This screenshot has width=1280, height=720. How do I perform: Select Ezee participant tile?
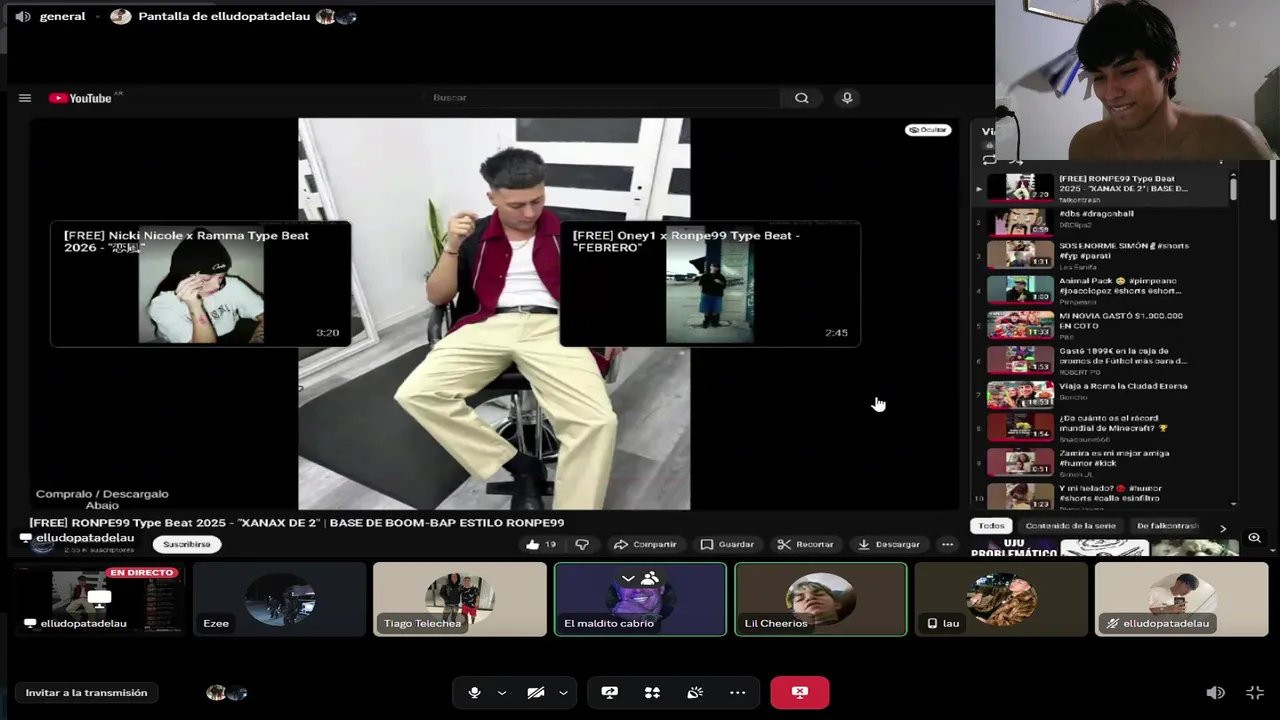point(280,599)
